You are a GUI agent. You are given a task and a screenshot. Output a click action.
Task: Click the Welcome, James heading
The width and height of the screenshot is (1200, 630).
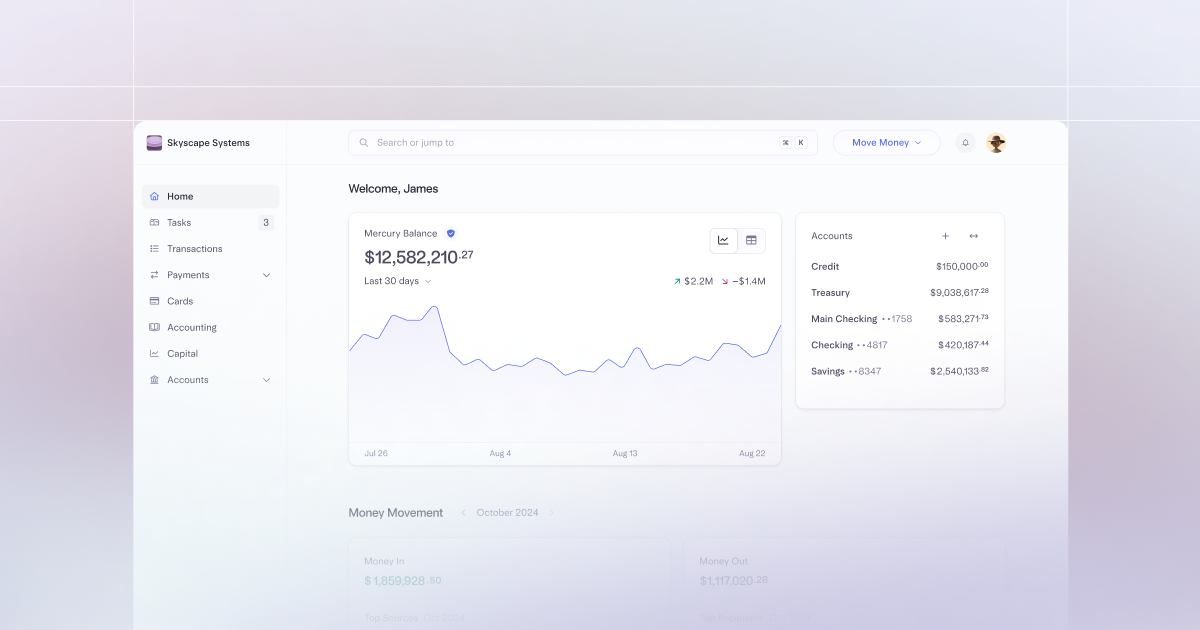[x=393, y=188]
